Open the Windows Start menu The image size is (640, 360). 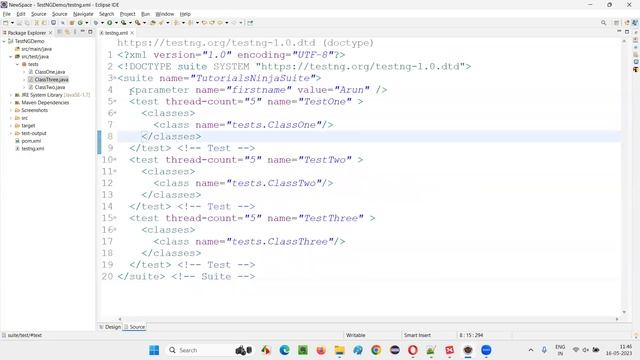click(x=154, y=350)
